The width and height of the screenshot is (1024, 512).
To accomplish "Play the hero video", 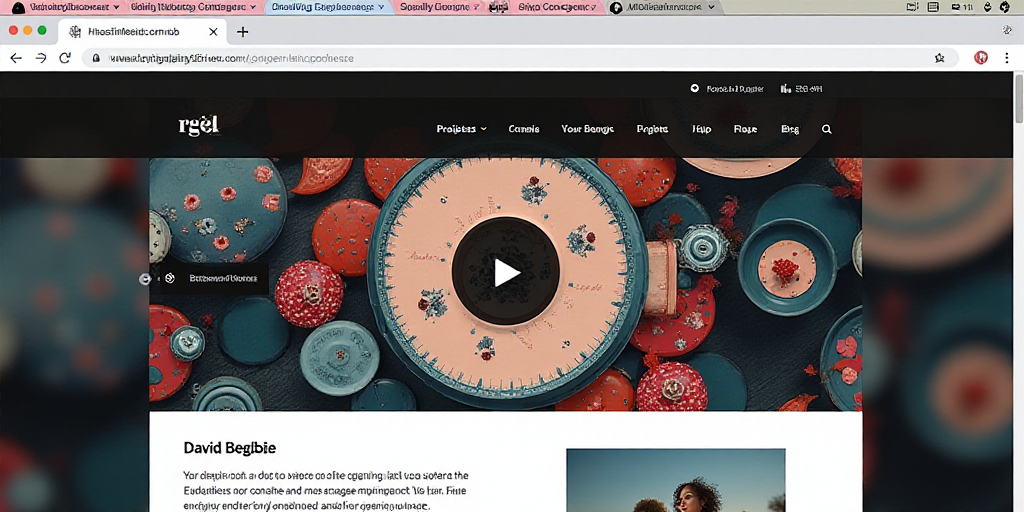I will [506, 272].
